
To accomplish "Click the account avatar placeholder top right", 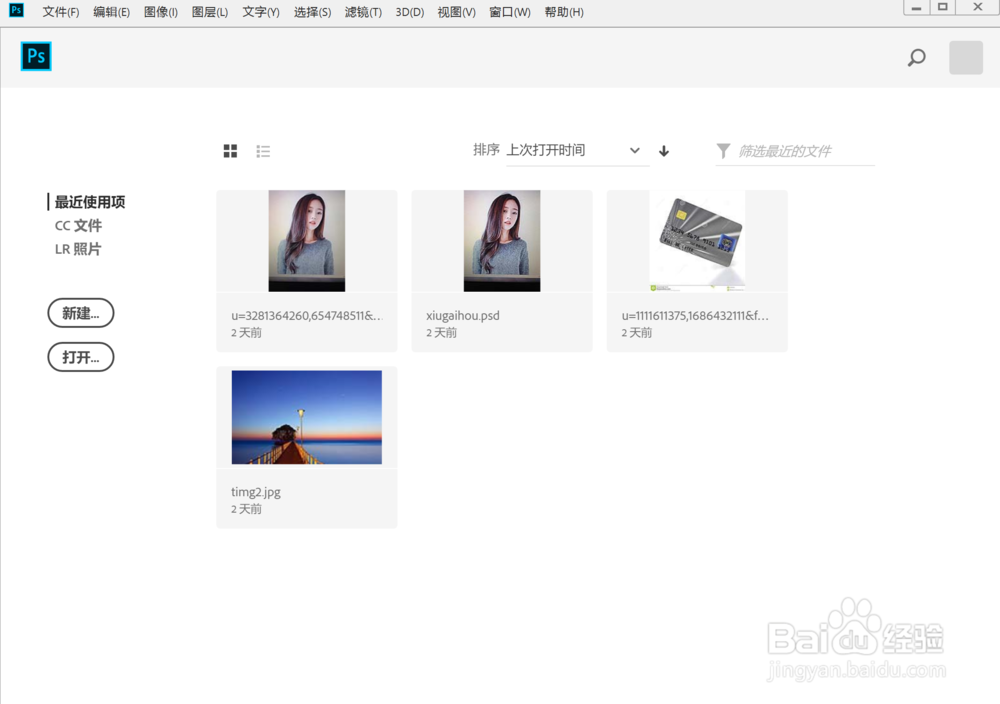I will click(x=964, y=57).
